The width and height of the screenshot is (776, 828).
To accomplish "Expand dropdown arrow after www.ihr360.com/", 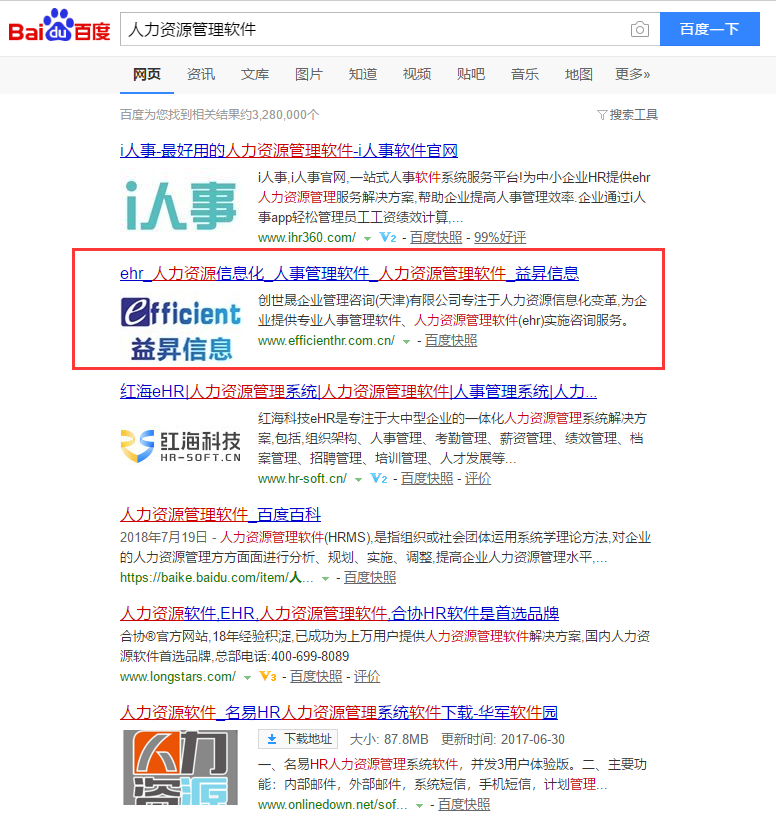I will point(367,239).
